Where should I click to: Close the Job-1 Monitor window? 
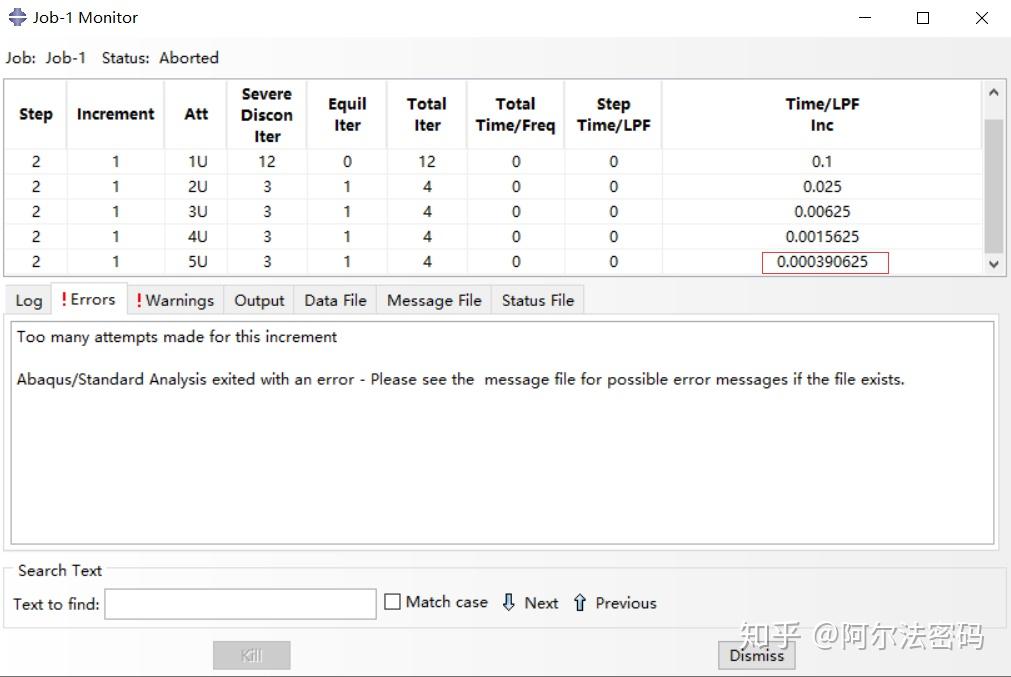coord(982,18)
